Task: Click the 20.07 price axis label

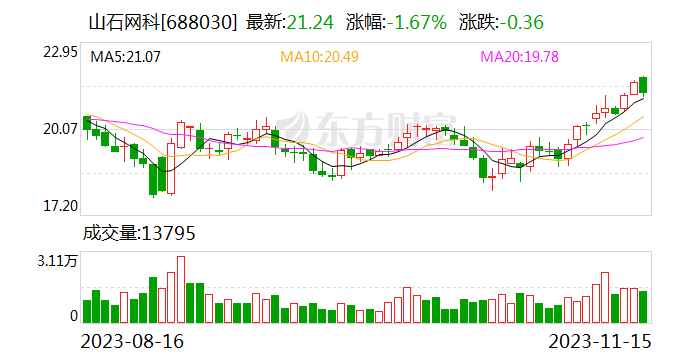Action: pyautogui.click(x=60, y=129)
